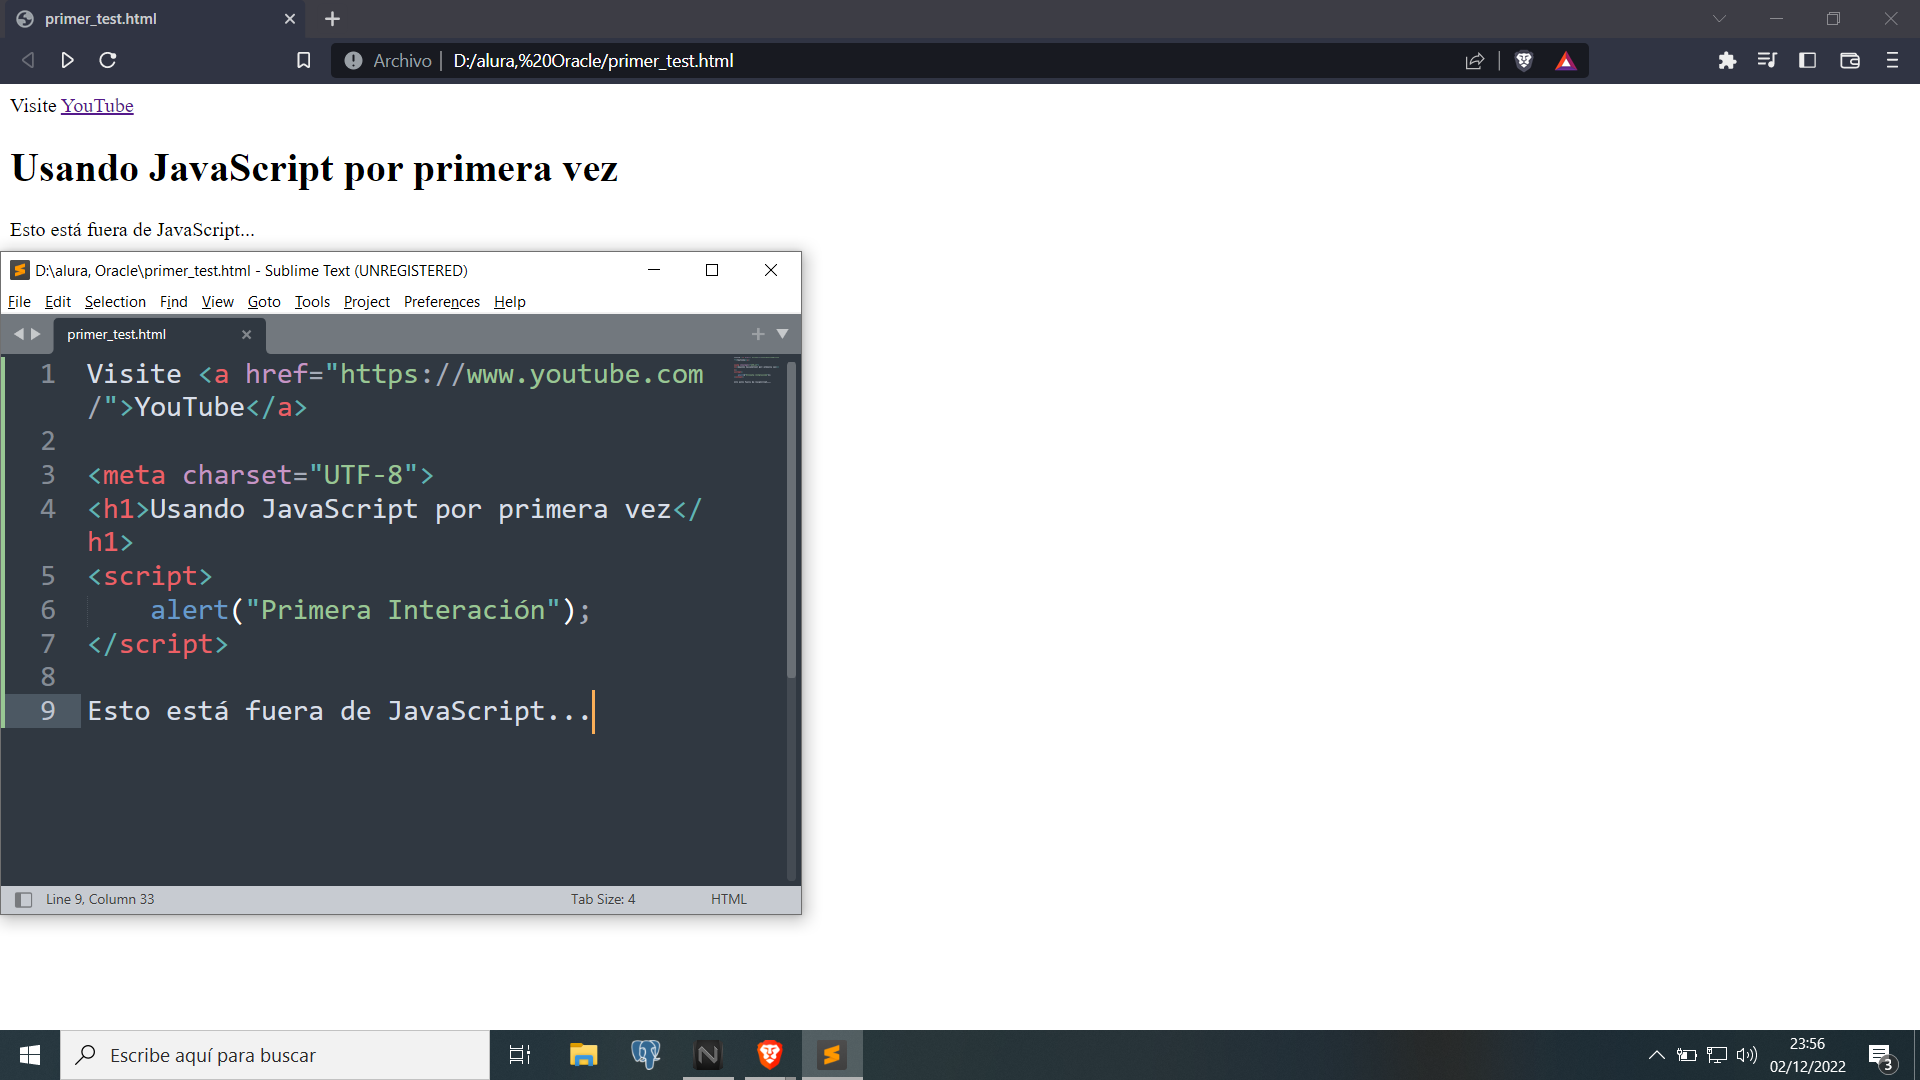Screen dimensions: 1920x1080
Task: Toggle the browser sidebar panel
Action: coord(1807,60)
